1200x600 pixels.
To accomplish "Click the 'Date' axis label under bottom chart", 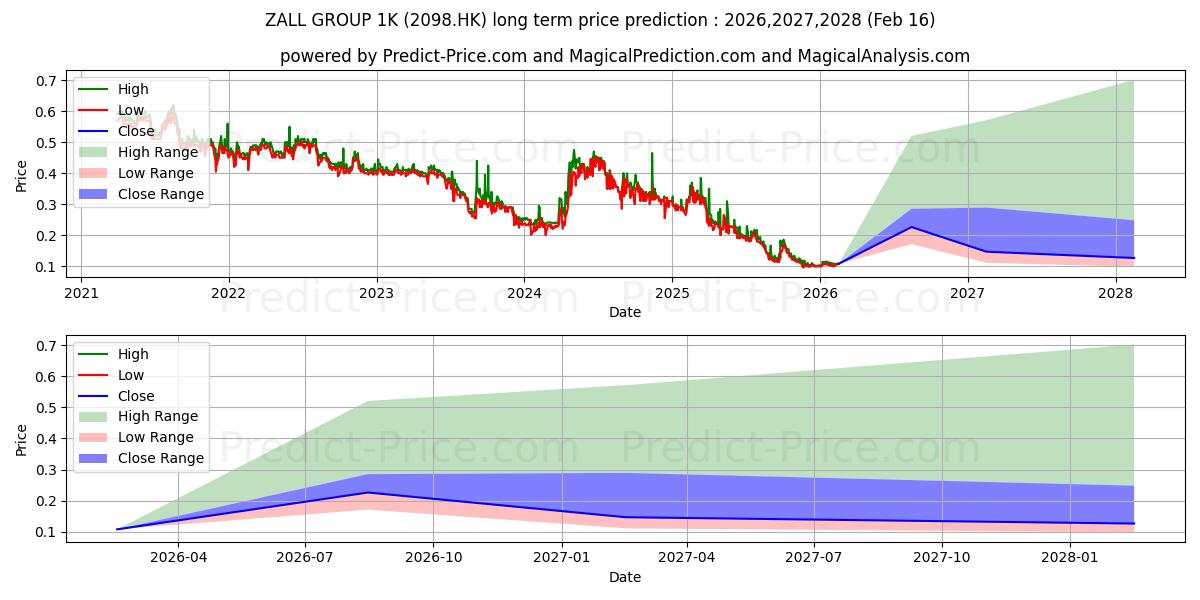I will (x=625, y=577).
